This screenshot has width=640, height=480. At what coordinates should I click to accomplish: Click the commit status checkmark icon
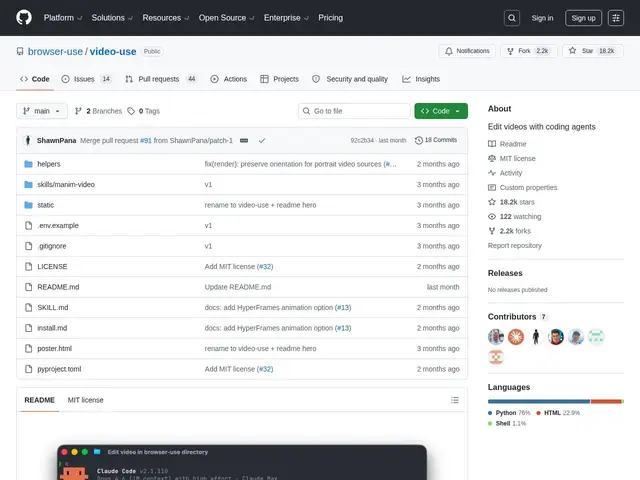pyautogui.click(x=262, y=140)
